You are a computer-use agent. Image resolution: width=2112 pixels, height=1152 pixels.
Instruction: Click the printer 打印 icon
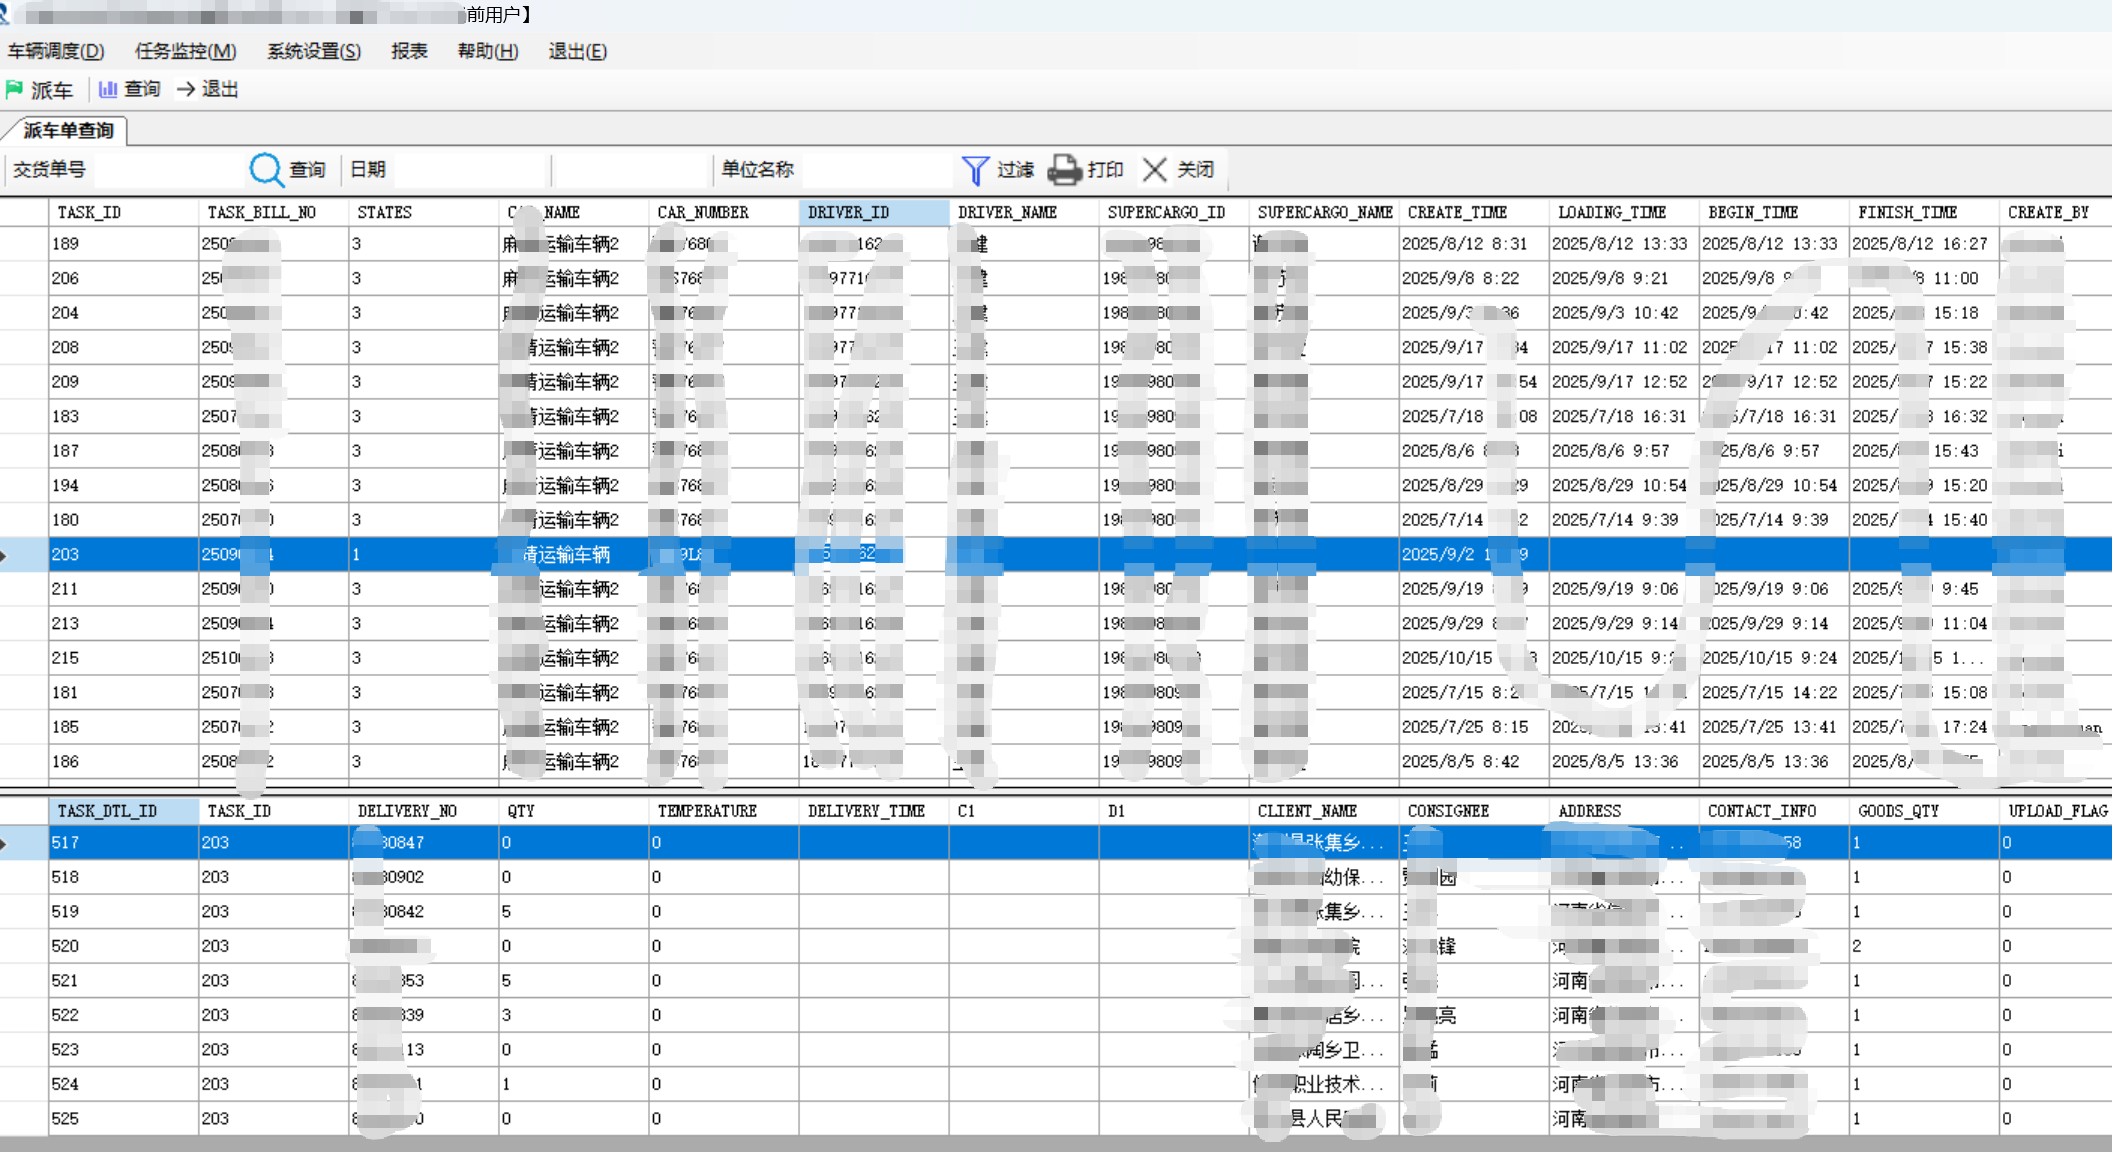pos(1064,170)
